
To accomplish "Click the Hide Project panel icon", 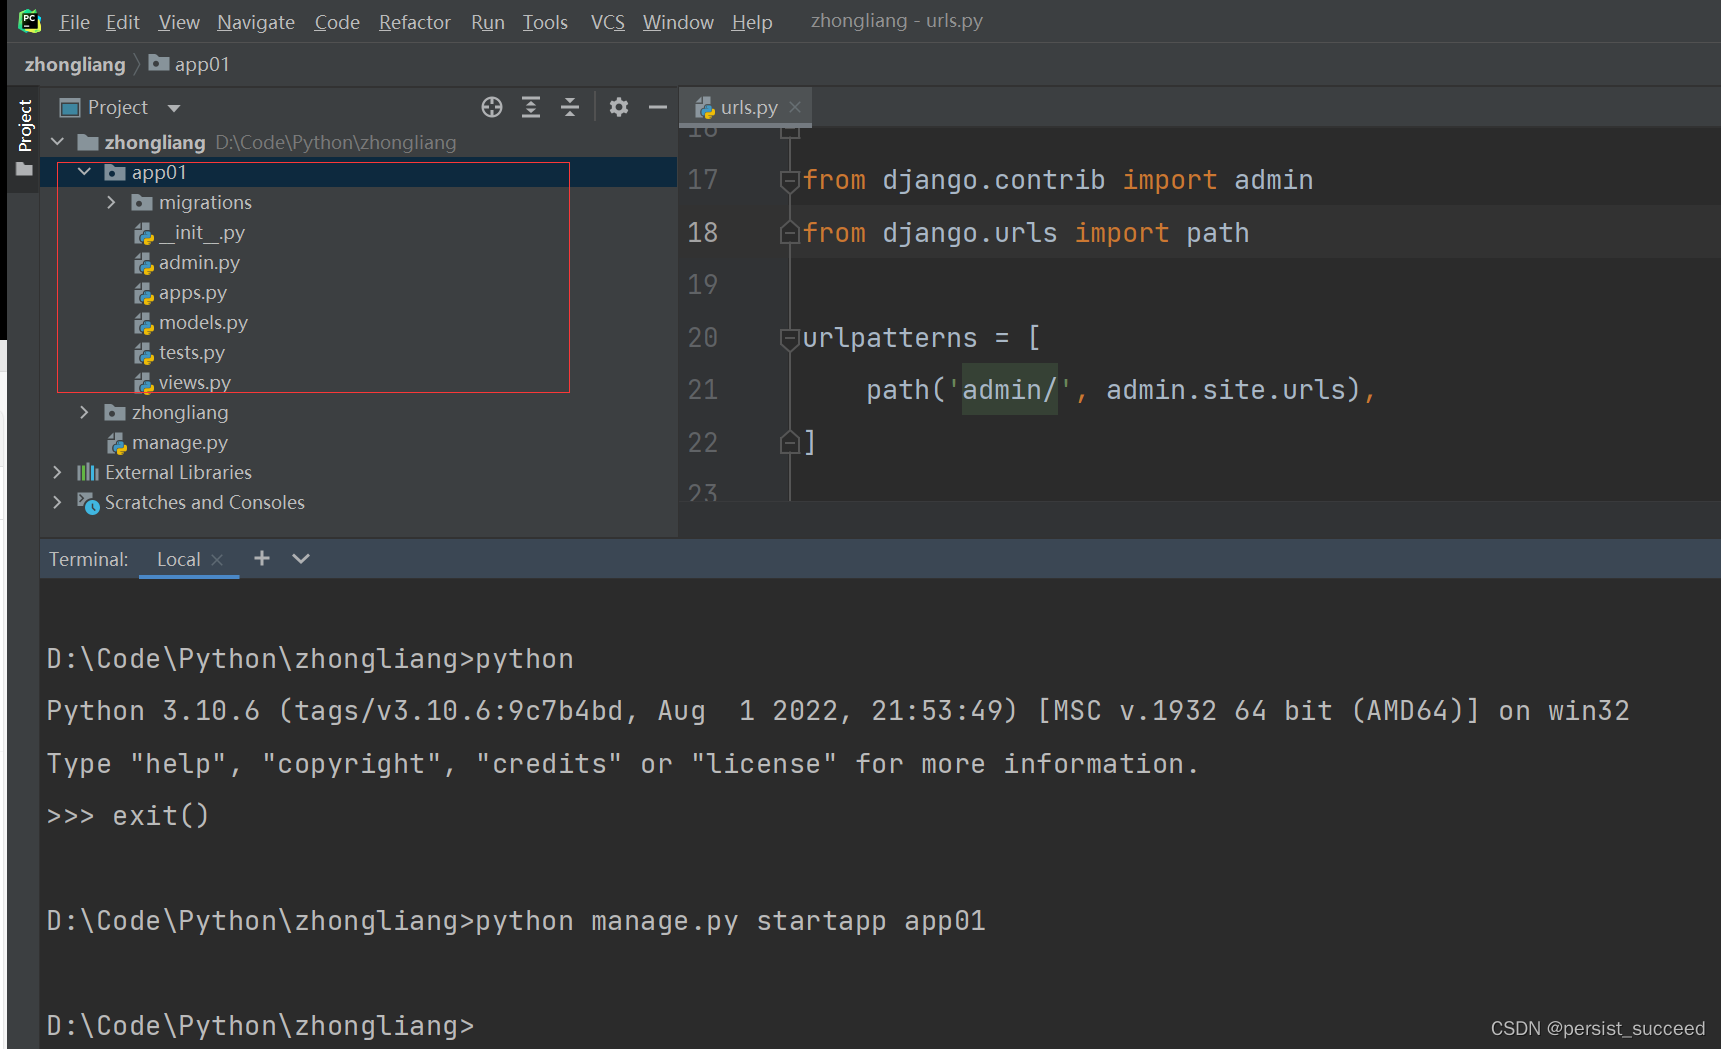I will [x=657, y=107].
